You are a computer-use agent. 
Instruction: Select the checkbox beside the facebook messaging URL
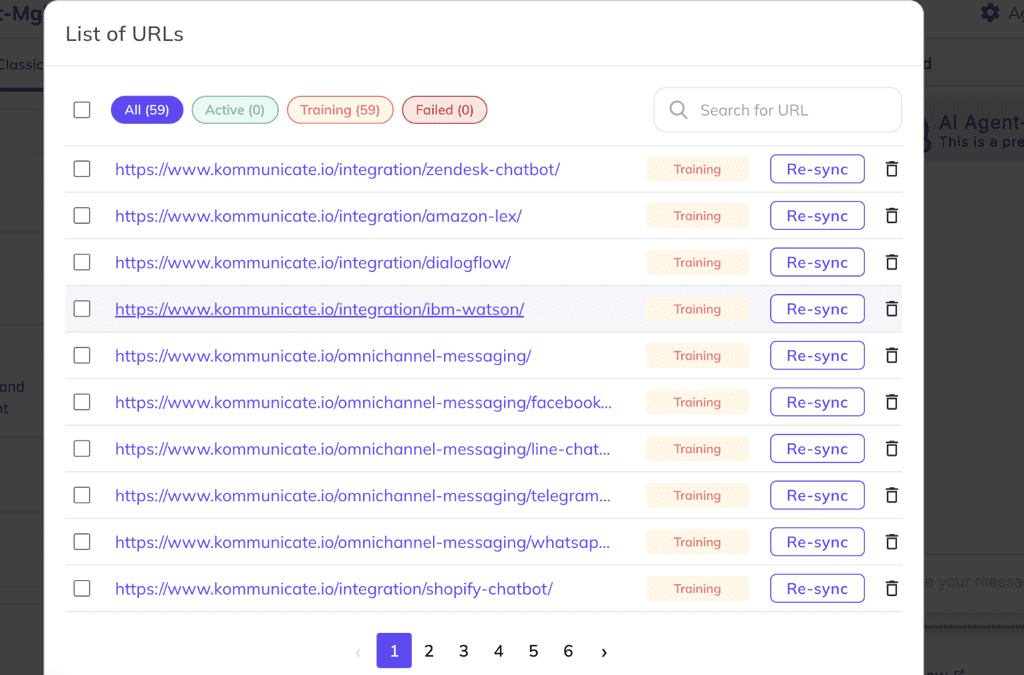(81, 402)
